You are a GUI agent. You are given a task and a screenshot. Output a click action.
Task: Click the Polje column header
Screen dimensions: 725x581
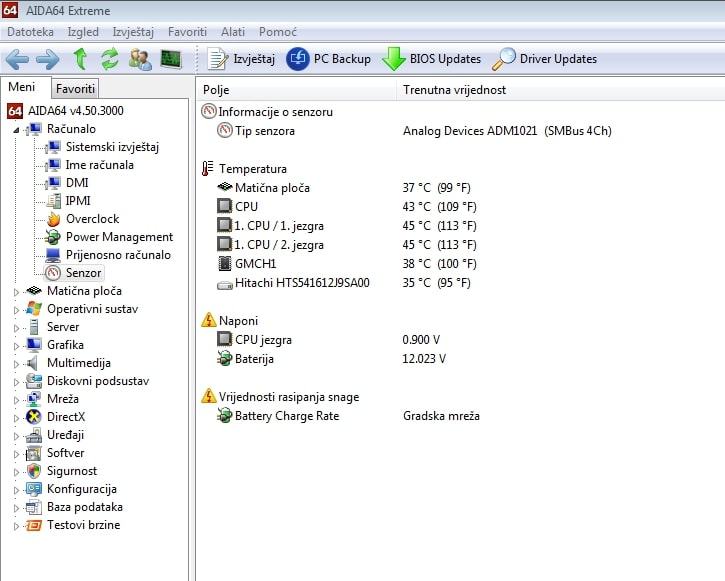296,90
